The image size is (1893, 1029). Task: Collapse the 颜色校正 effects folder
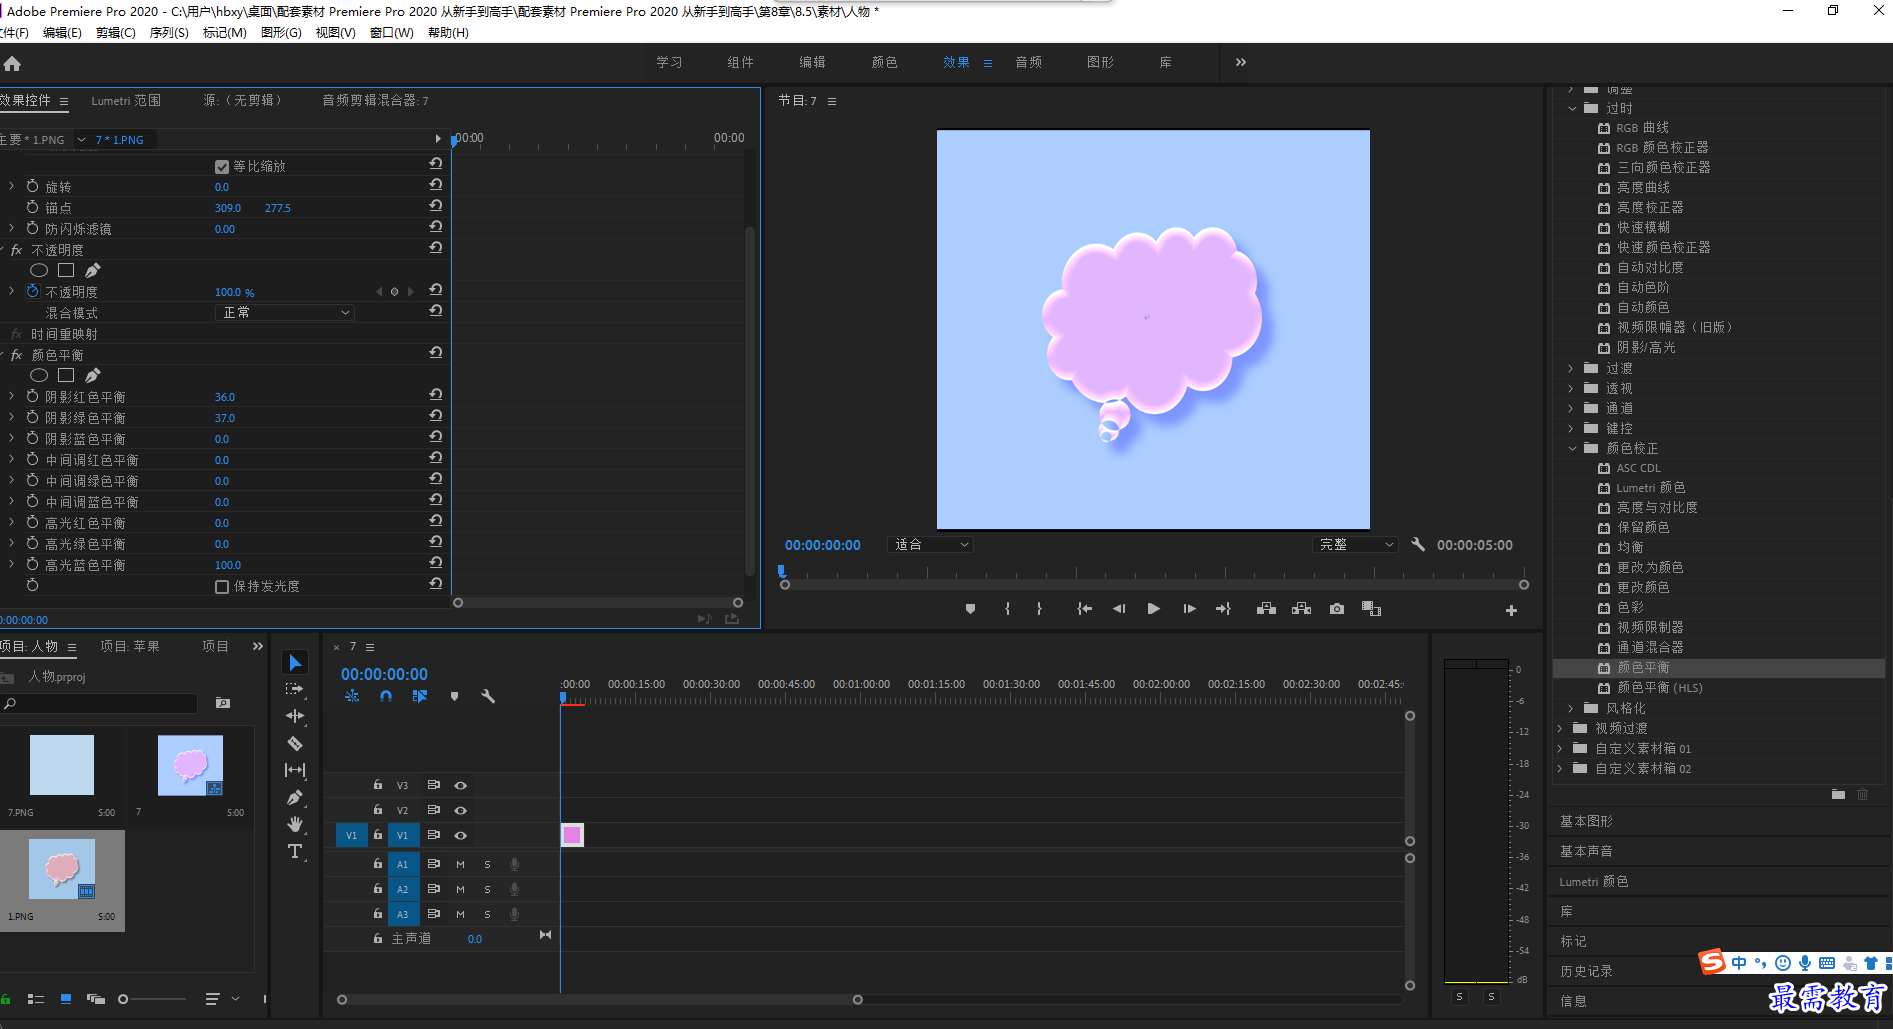1572,448
